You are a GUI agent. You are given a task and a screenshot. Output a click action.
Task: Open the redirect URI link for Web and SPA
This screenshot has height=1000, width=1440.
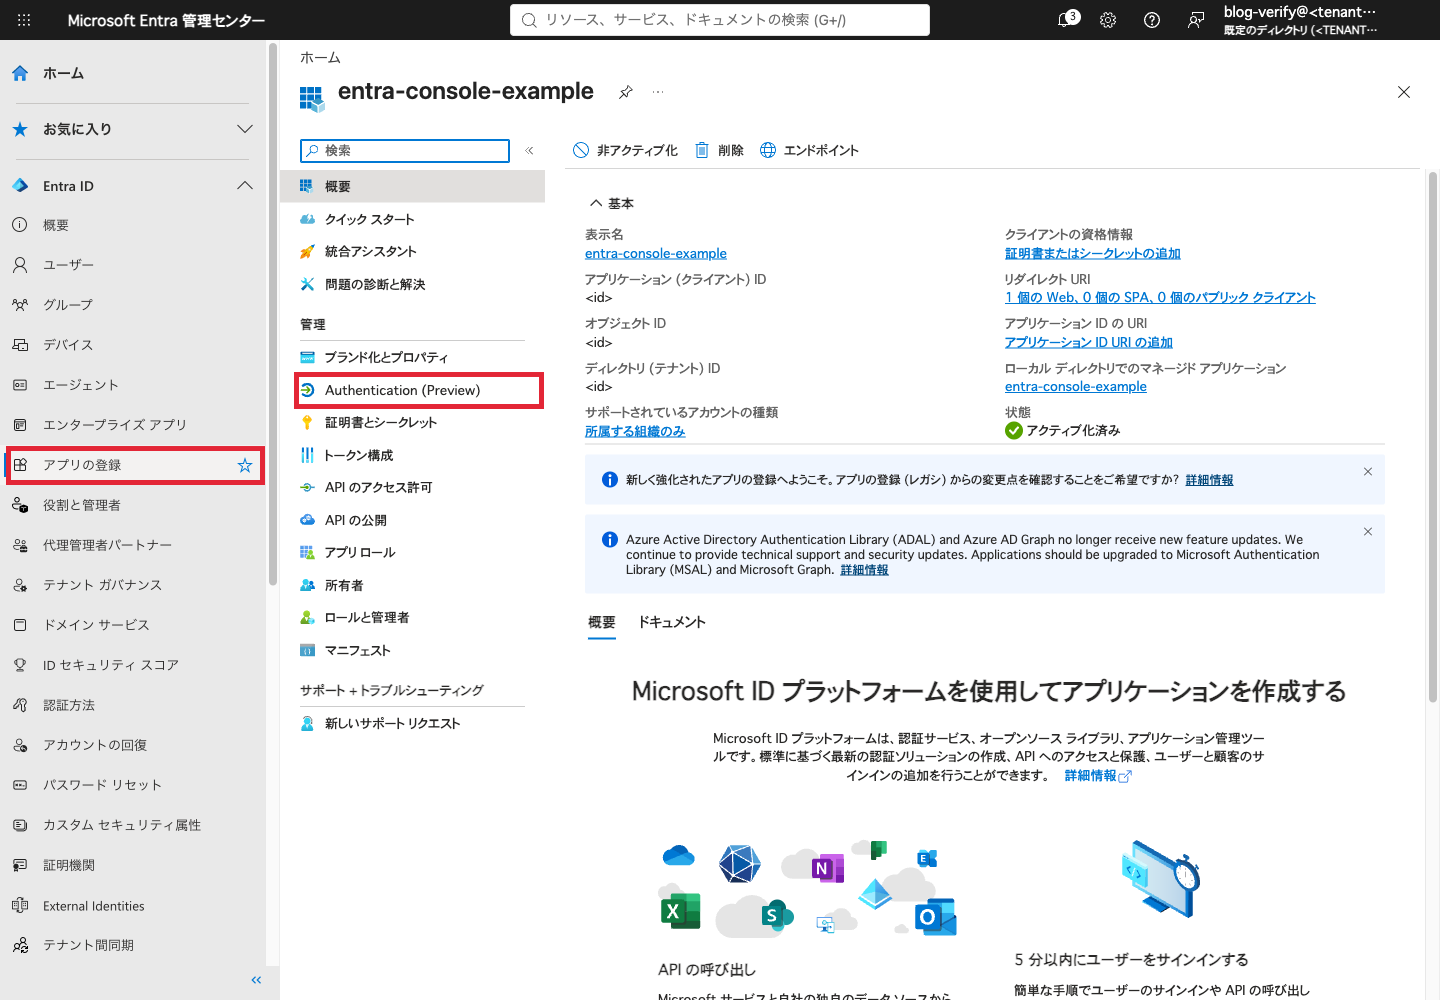[x=1160, y=298]
